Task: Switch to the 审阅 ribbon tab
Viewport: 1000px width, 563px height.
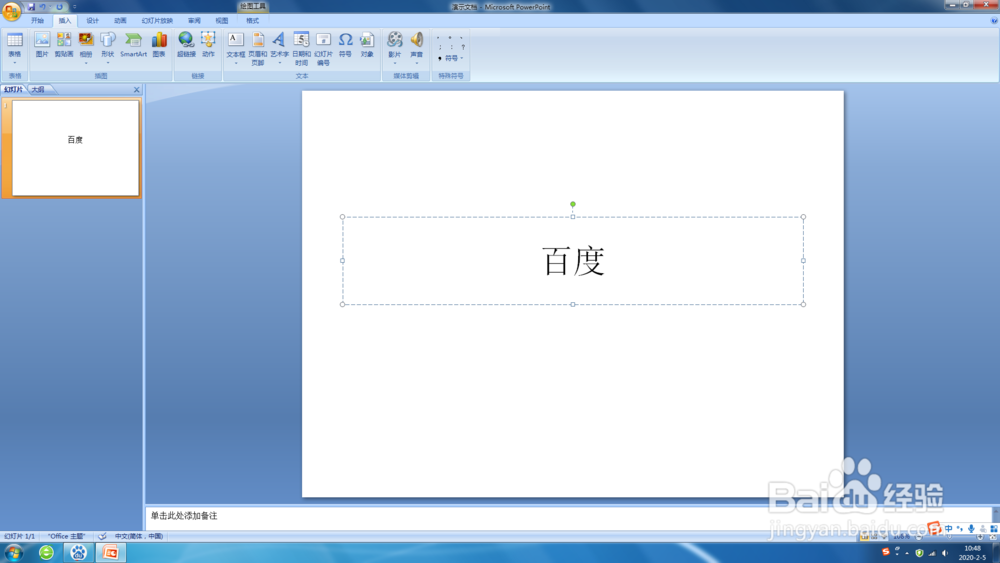Action: [x=194, y=21]
